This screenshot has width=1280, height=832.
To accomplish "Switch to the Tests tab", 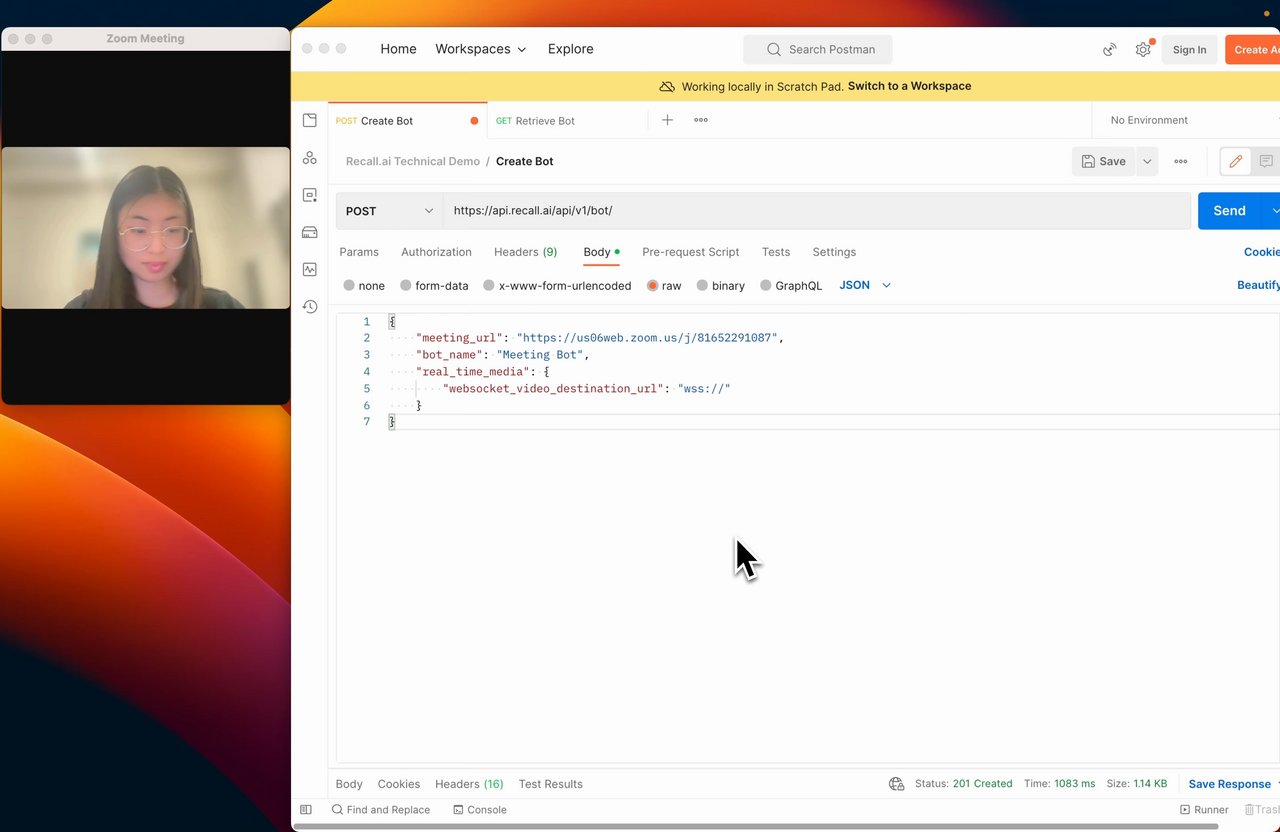I will 776,252.
